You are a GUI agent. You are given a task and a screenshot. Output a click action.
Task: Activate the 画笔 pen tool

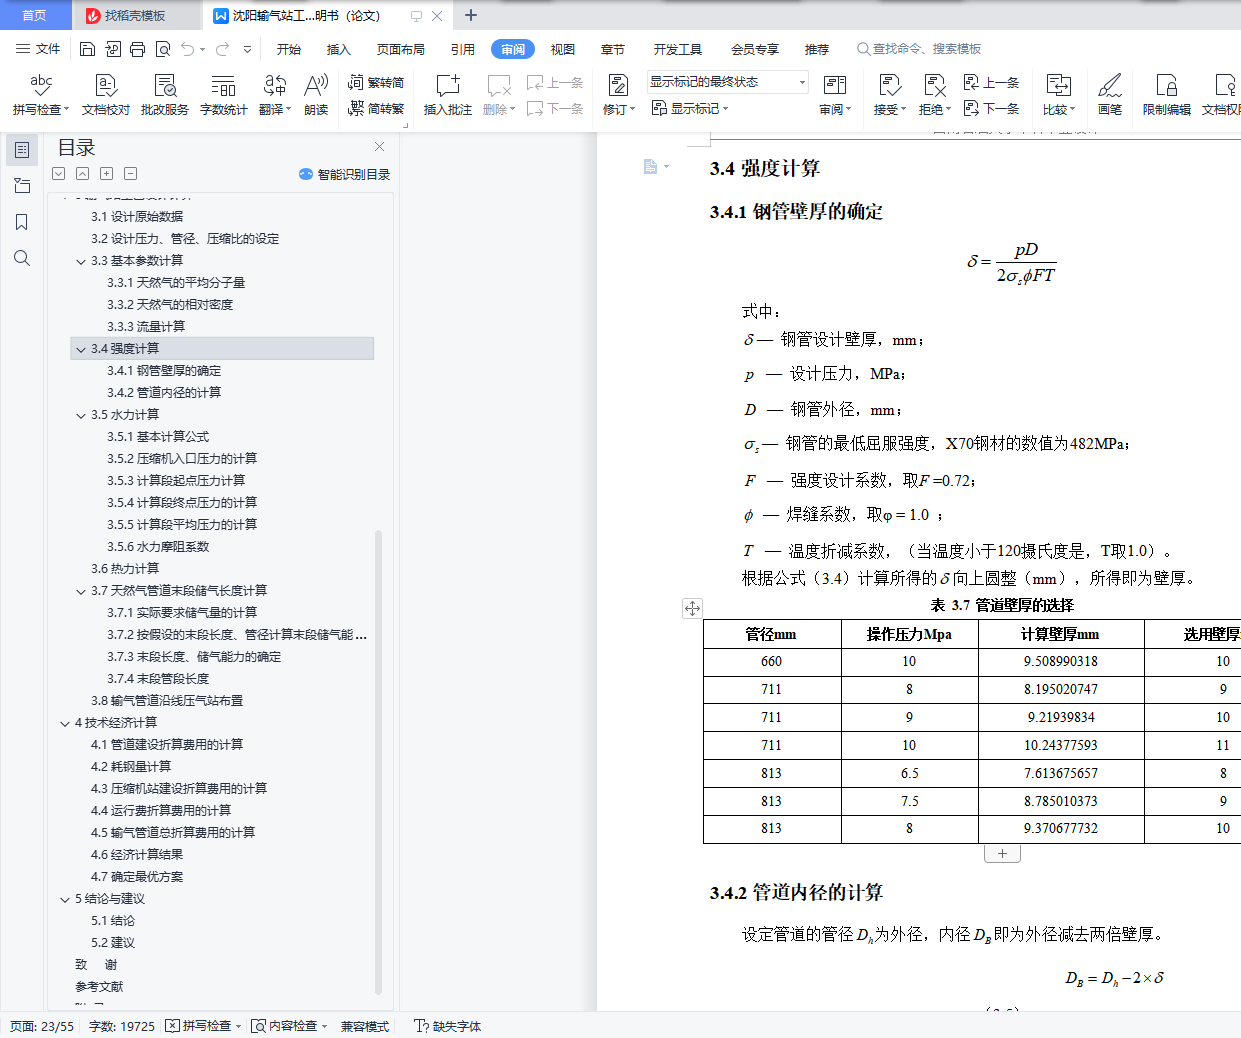(x=1110, y=95)
